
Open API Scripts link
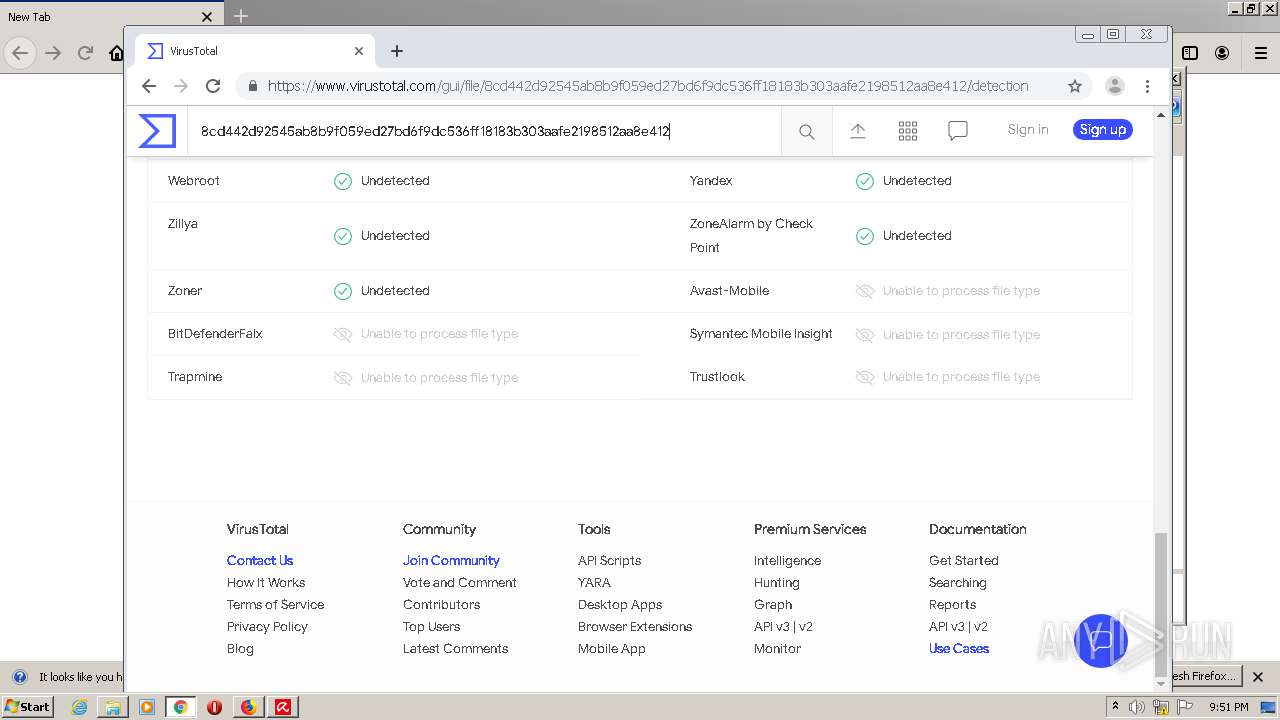pos(610,561)
